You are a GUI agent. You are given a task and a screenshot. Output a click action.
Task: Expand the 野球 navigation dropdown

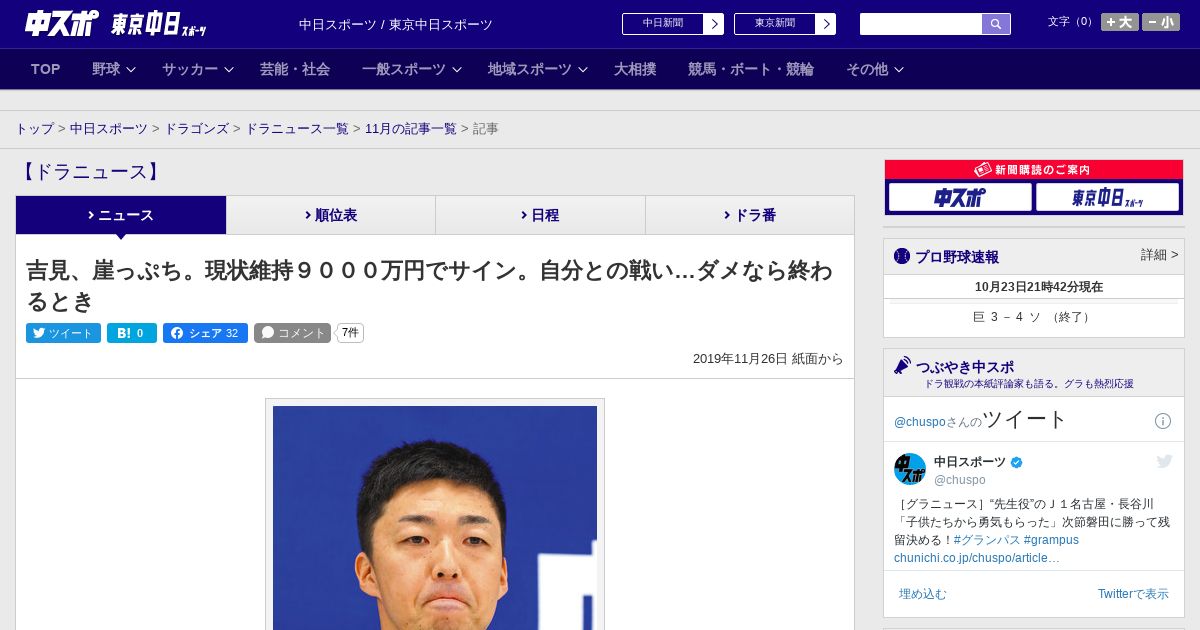pyautogui.click(x=114, y=69)
